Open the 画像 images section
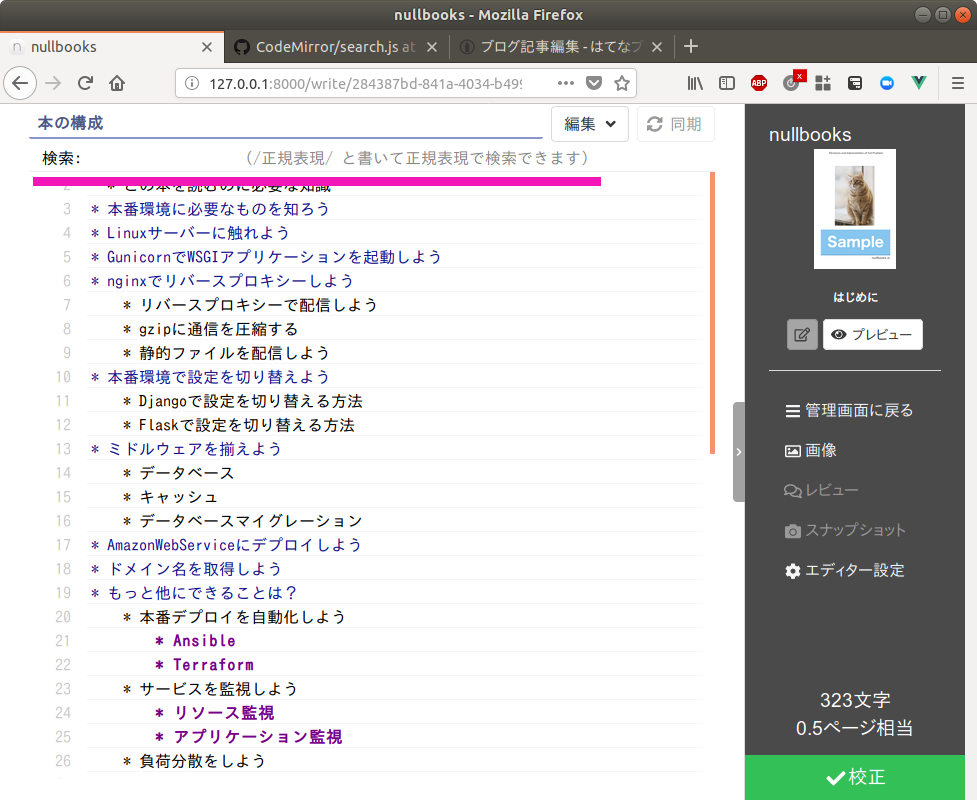 tap(811, 450)
